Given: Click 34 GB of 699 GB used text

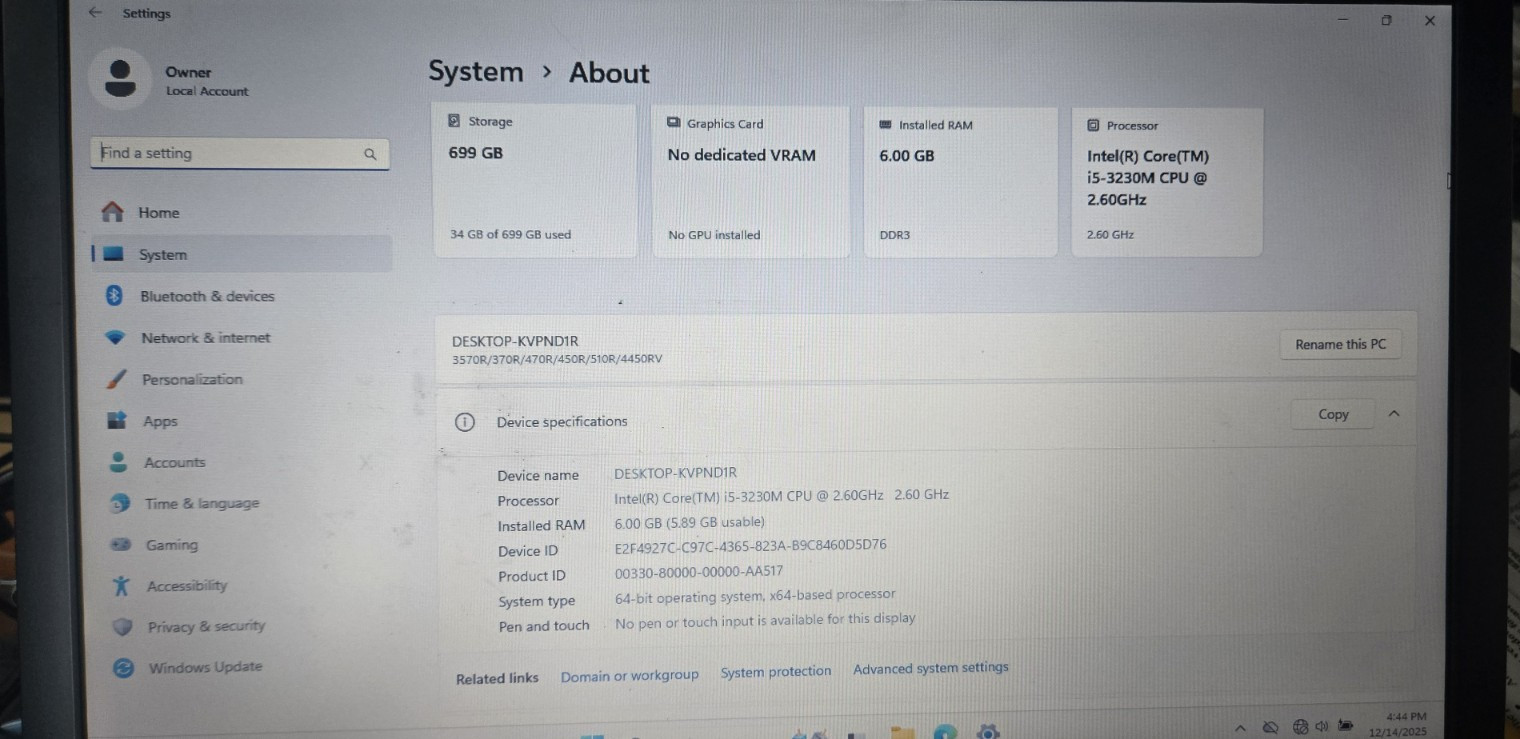Looking at the screenshot, I should click(x=510, y=235).
